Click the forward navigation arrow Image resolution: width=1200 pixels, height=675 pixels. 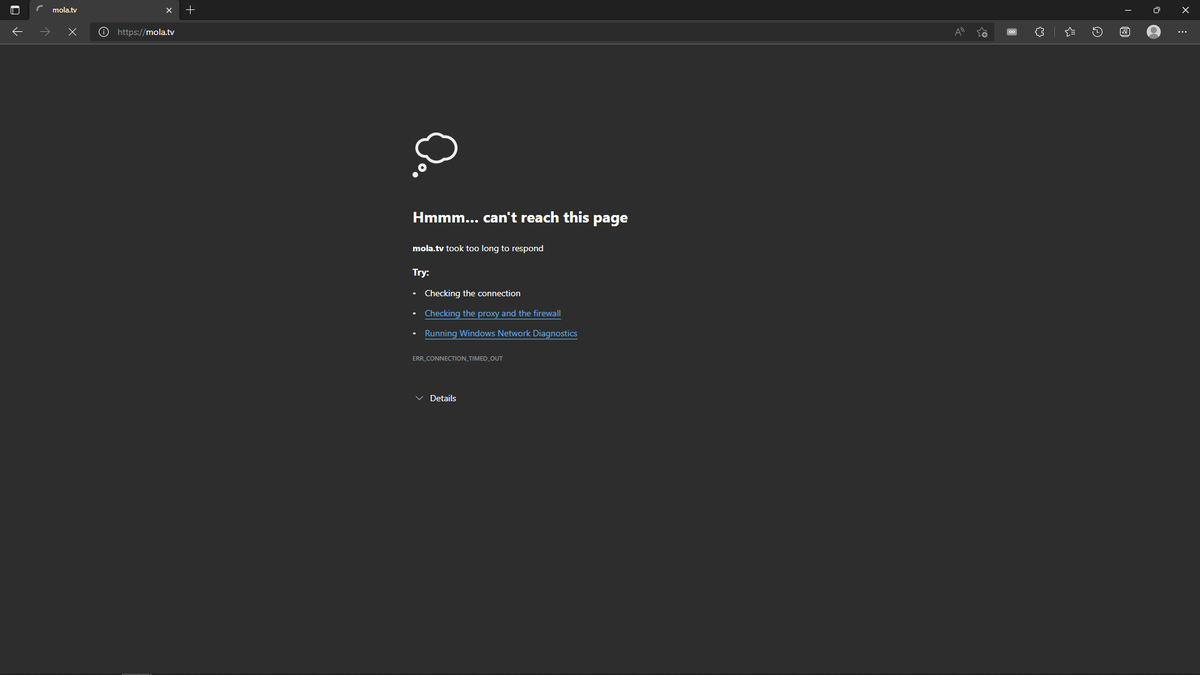click(x=45, y=32)
